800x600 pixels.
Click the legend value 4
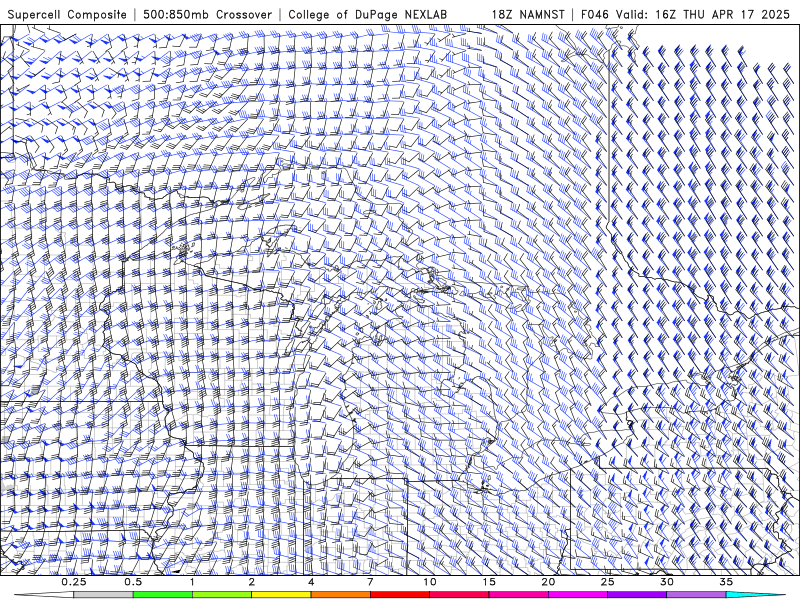pyautogui.click(x=311, y=582)
